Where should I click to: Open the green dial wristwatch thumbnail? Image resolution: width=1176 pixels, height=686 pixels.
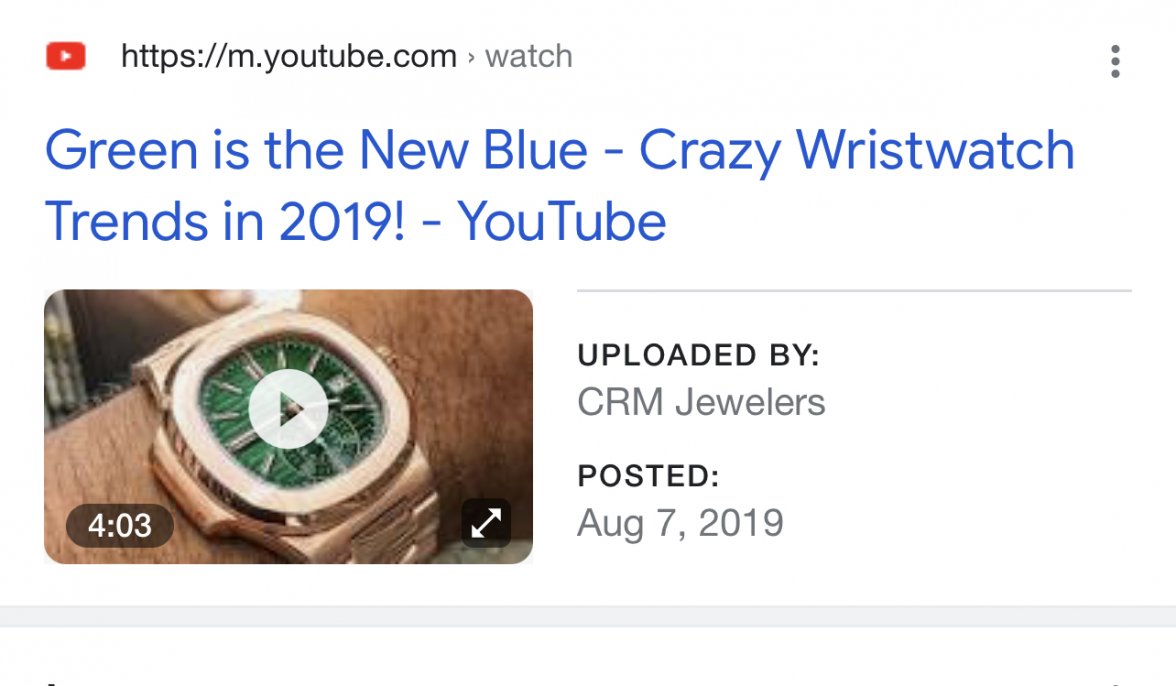point(289,427)
